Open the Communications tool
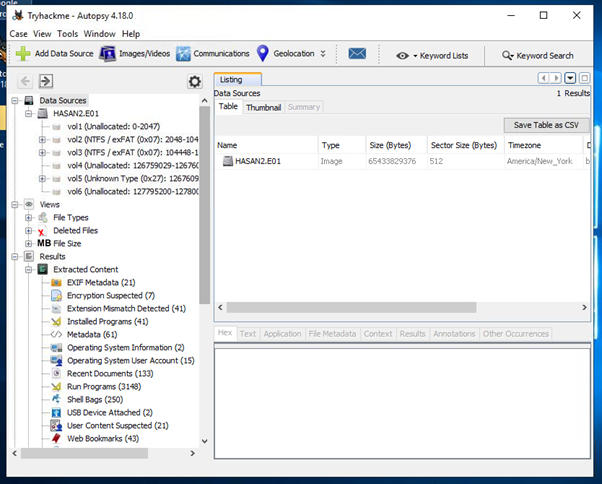 click(x=213, y=54)
